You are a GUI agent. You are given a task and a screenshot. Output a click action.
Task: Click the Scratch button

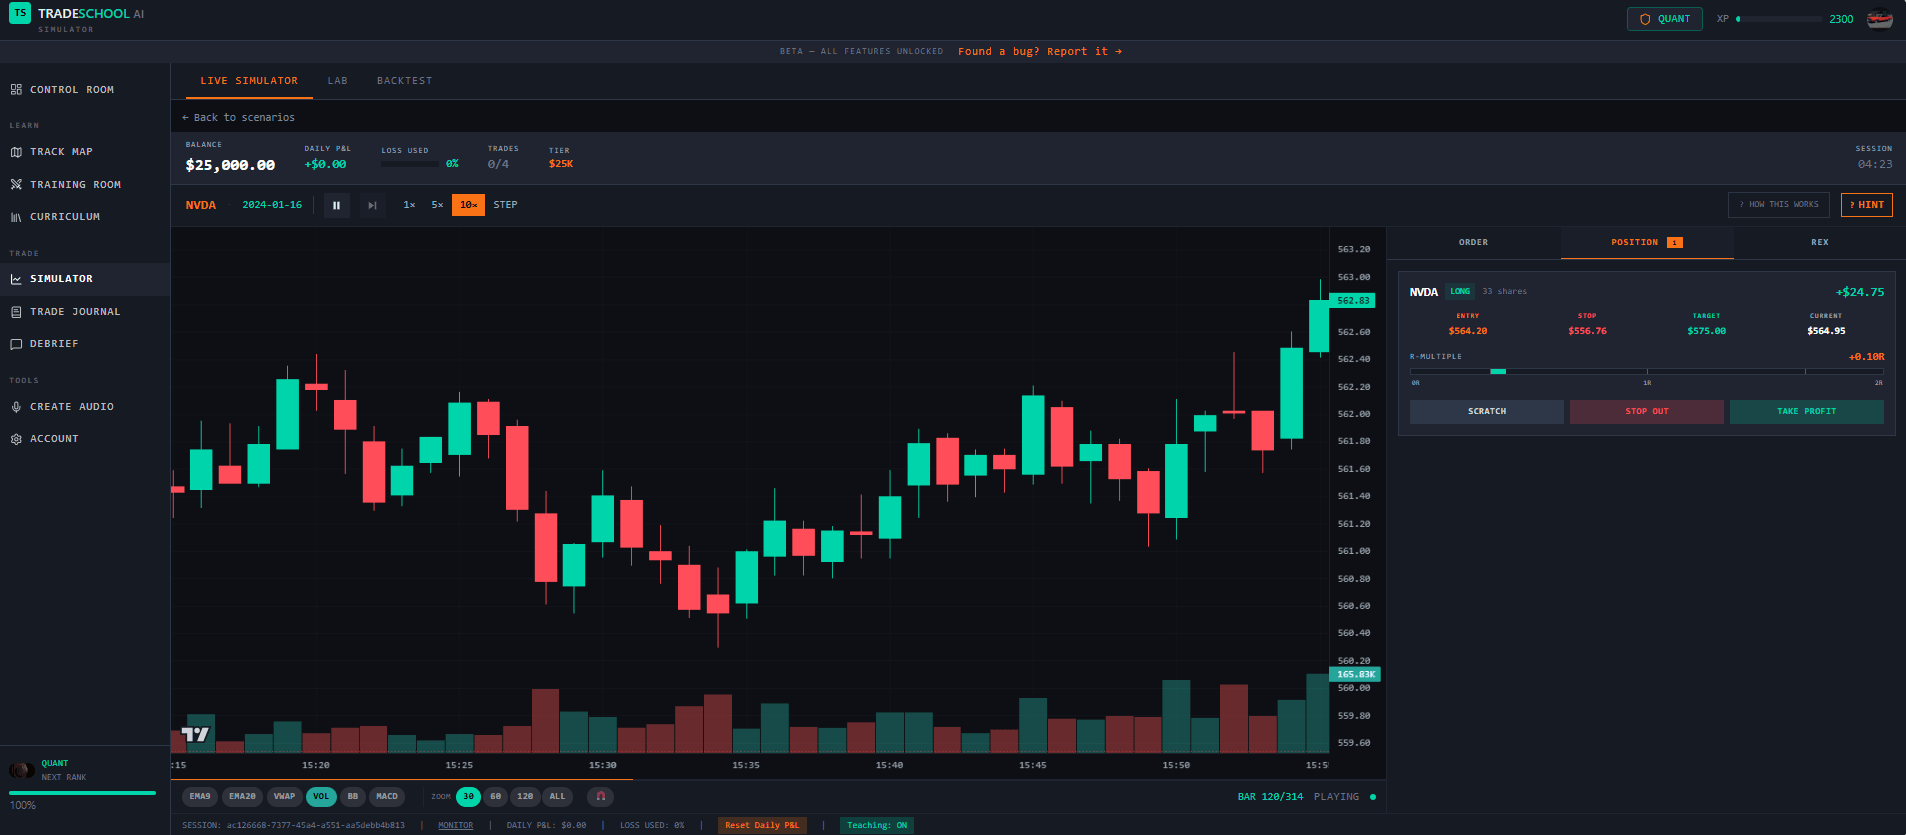point(1487,412)
